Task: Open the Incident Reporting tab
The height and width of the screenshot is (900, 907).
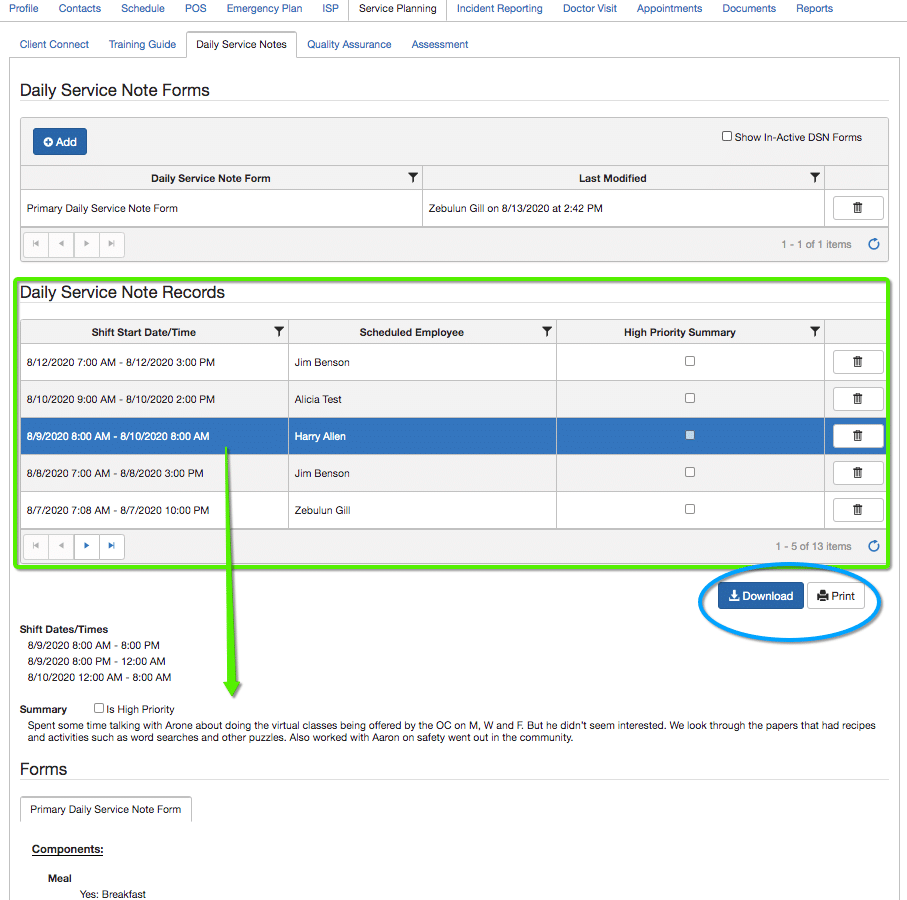Action: (499, 8)
